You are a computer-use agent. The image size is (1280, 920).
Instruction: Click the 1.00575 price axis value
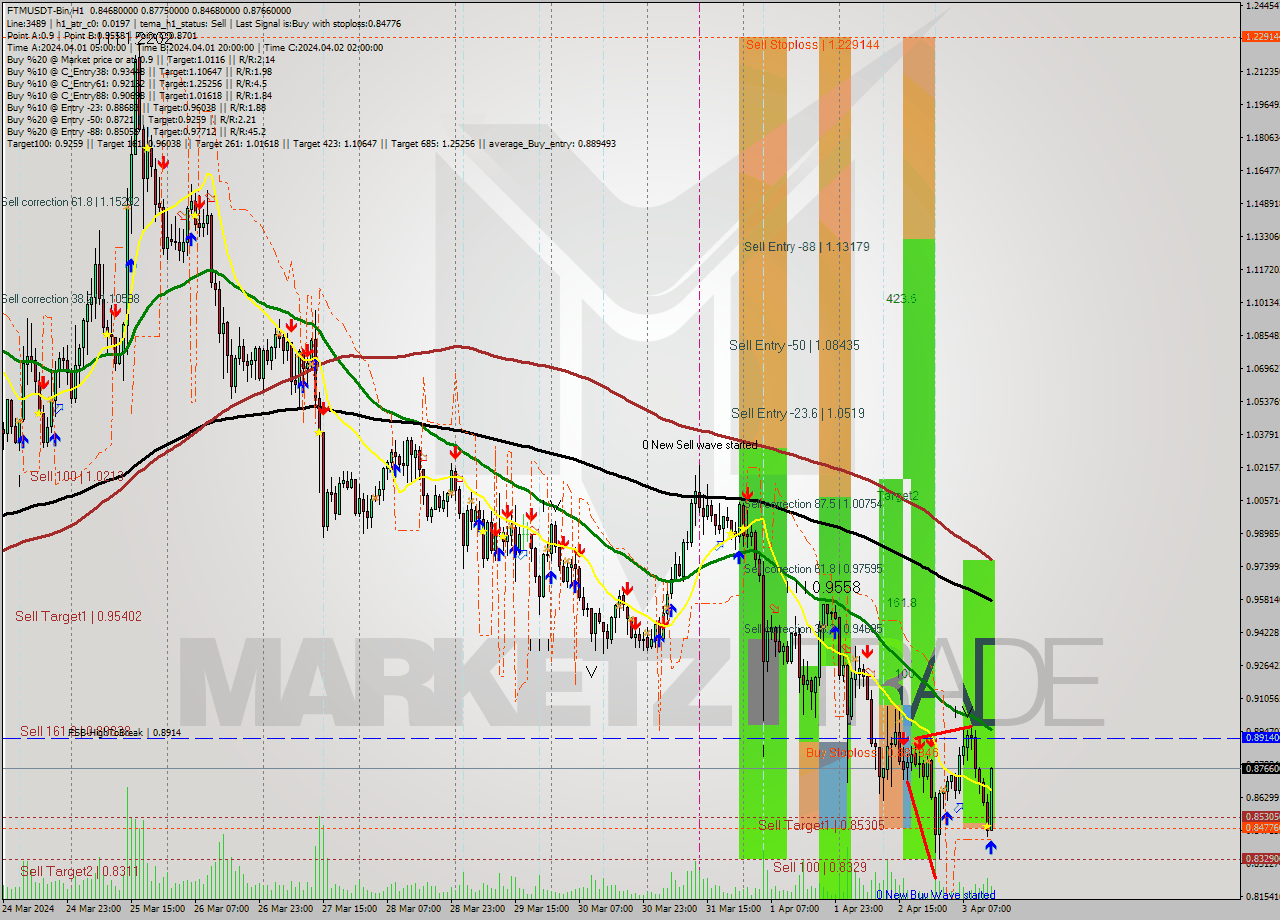(x=1262, y=500)
